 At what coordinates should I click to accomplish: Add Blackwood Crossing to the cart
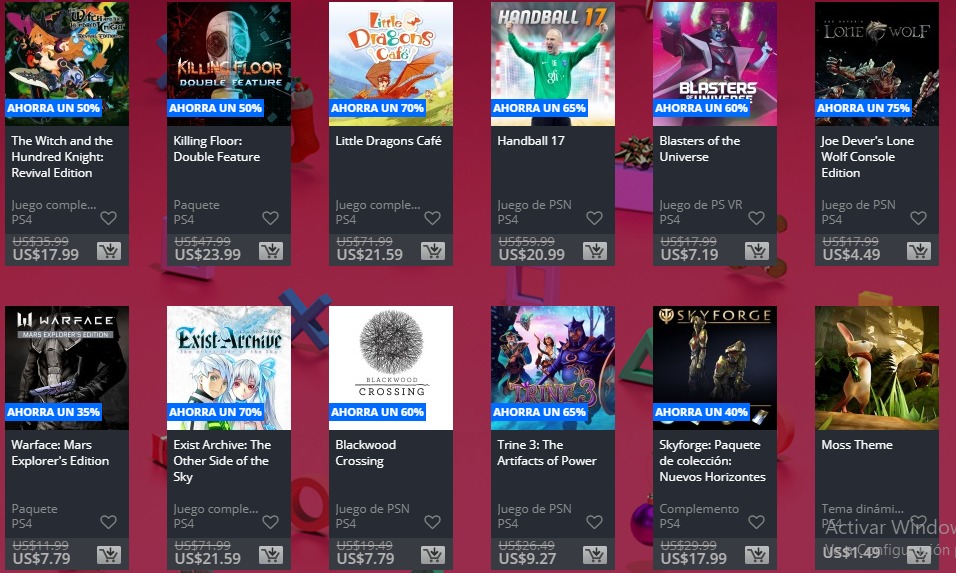432,555
